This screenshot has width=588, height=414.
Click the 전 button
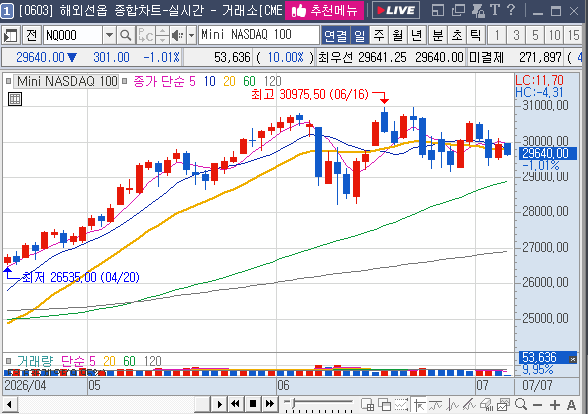32,36
